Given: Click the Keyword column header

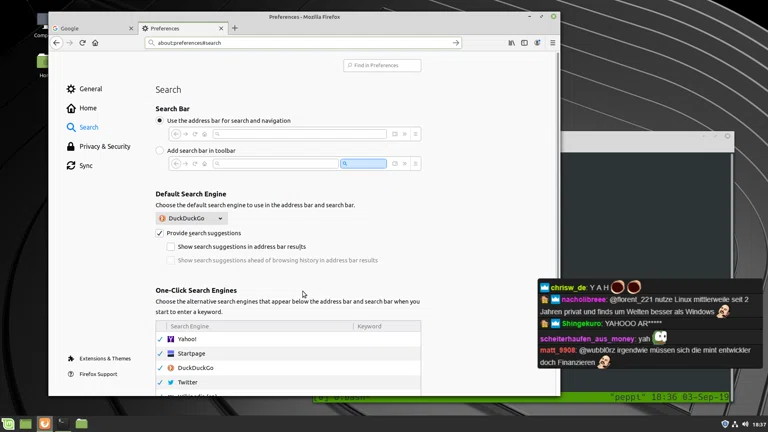Looking at the screenshot, I should [387, 326].
